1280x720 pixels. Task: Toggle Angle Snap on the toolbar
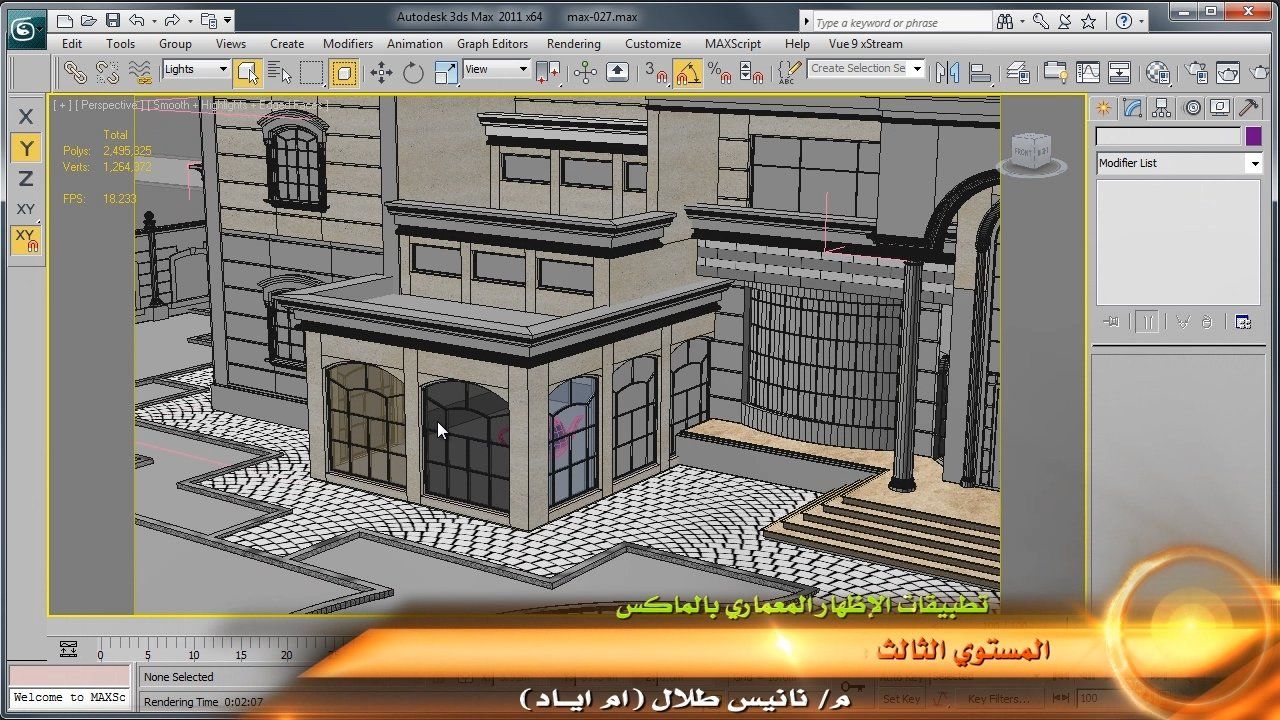click(687, 72)
